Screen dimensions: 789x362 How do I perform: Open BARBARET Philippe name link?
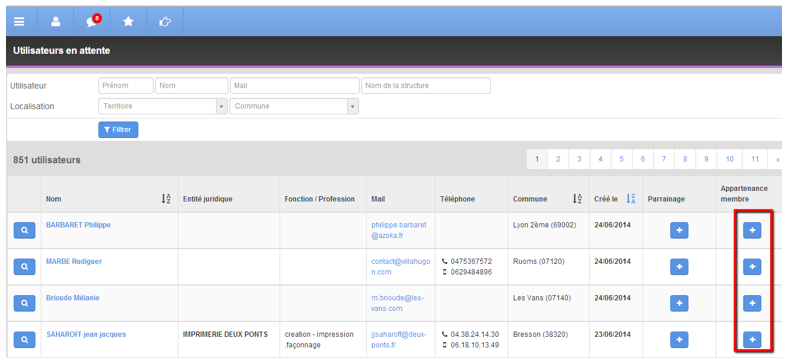coord(78,225)
